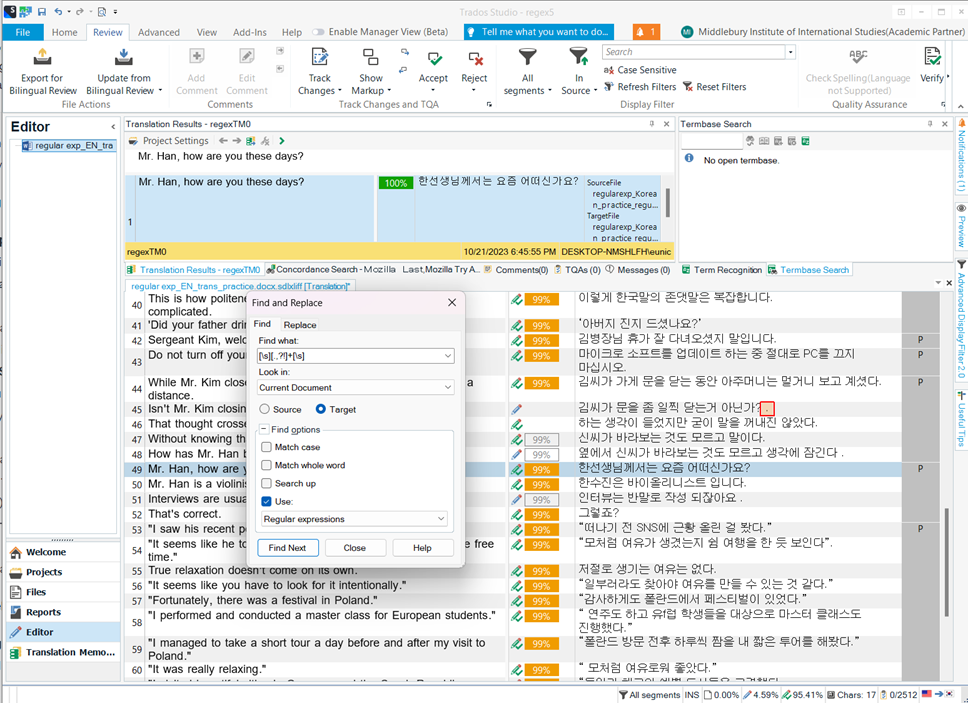Click the Accept changes icon
Viewport: 968px width, 703px height.
click(433, 57)
